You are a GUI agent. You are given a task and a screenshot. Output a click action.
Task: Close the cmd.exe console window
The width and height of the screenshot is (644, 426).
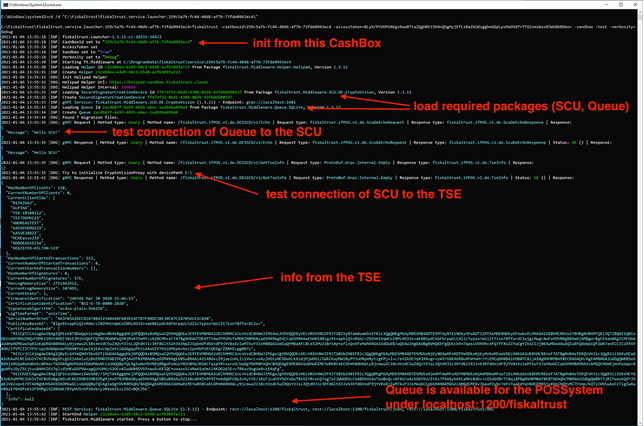(635, 5)
